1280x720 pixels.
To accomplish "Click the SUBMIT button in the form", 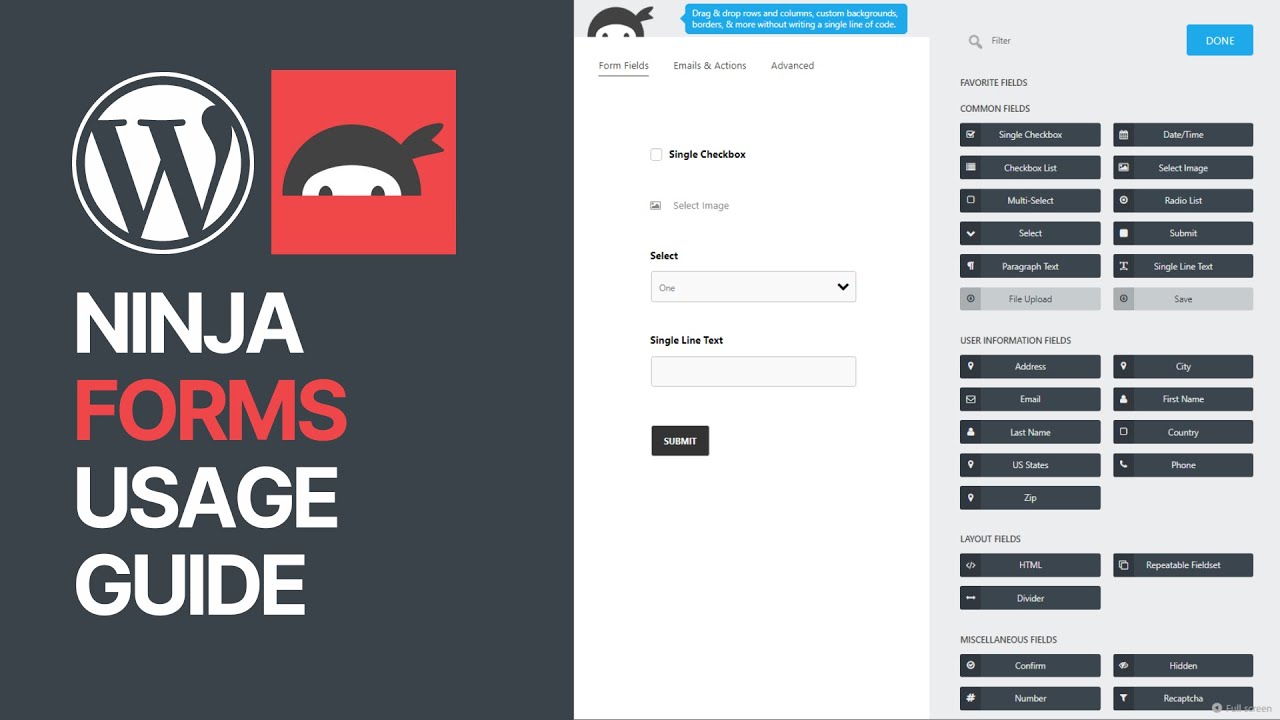I will (680, 441).
